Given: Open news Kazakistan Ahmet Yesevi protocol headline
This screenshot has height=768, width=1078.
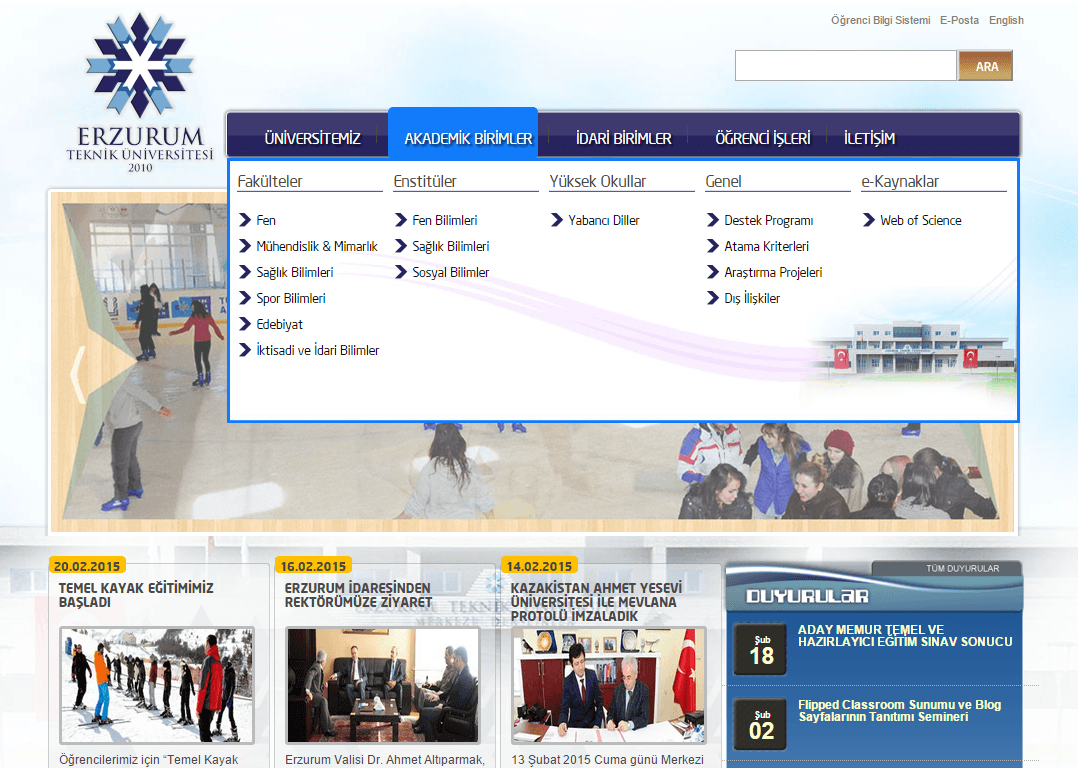Looking at the screenshot, I should click(596, 602).
